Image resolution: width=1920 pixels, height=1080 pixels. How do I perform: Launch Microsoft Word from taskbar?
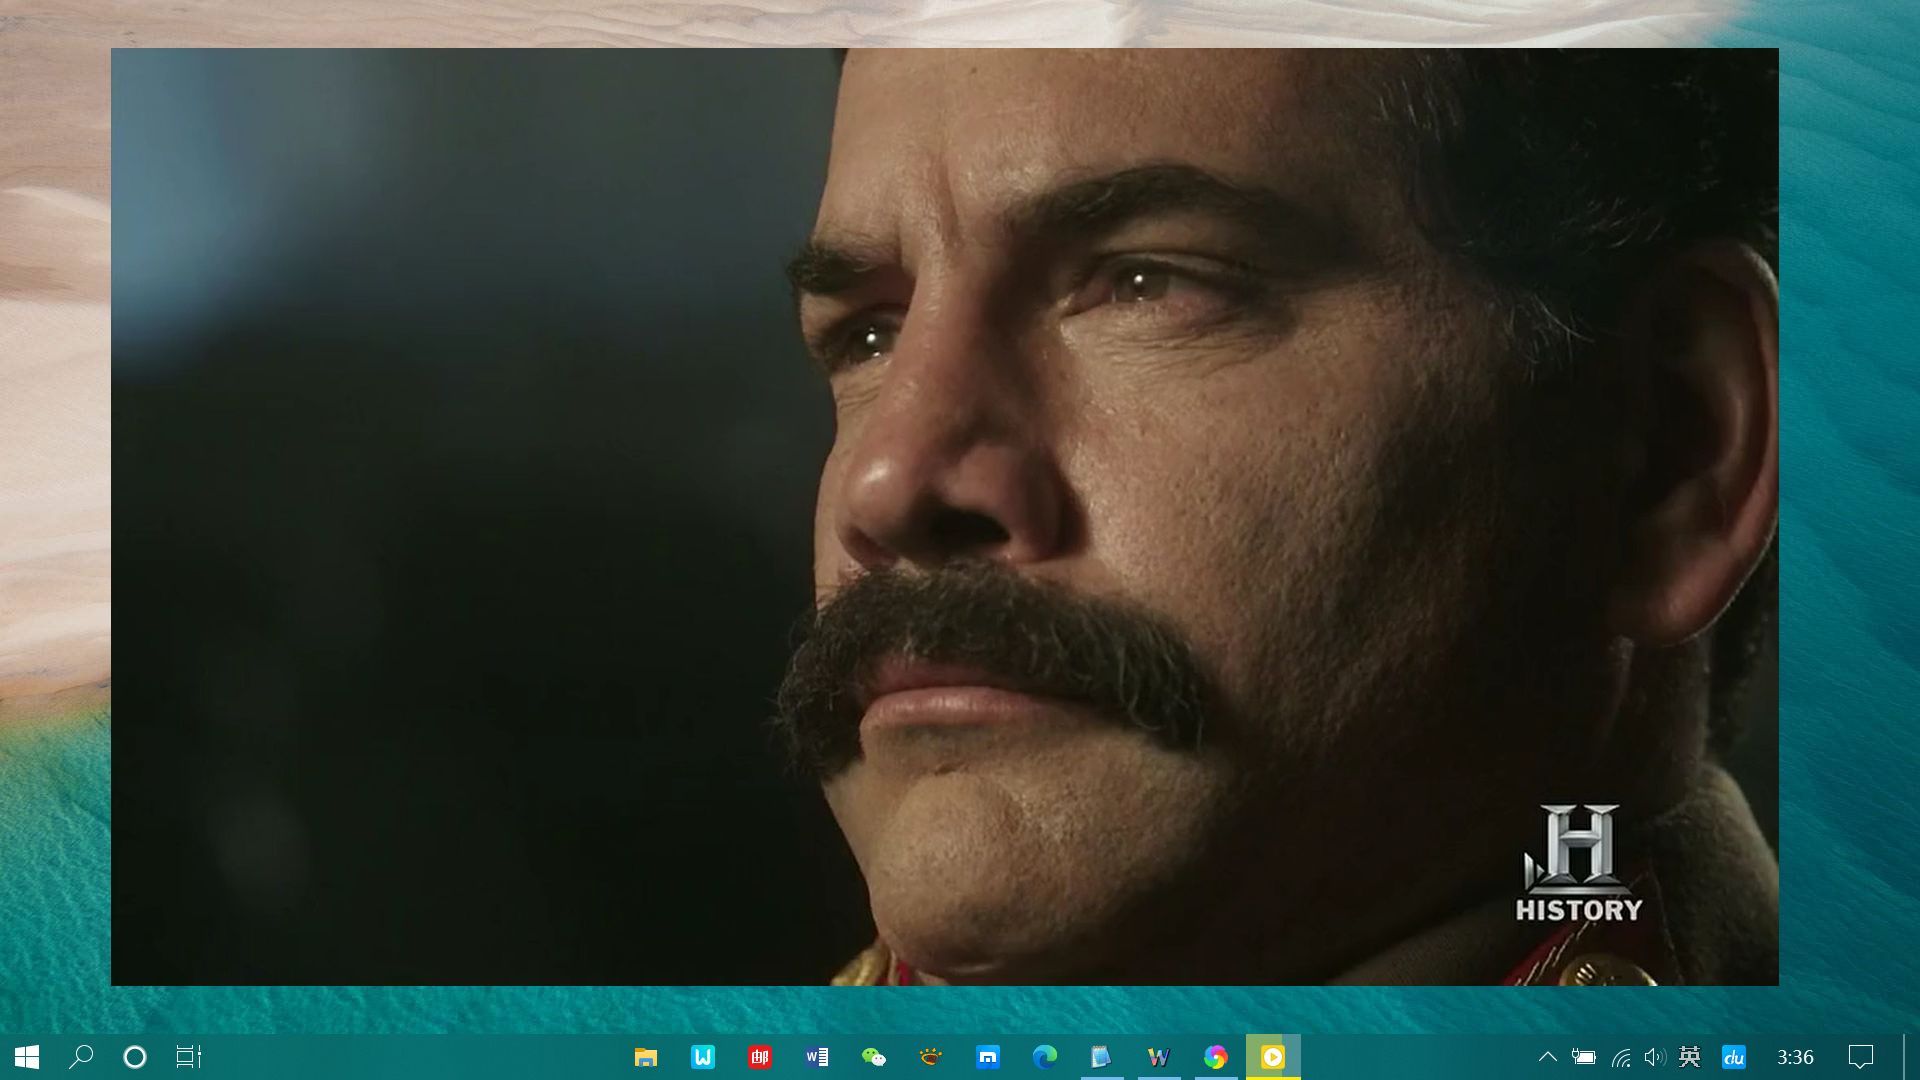817,1057
